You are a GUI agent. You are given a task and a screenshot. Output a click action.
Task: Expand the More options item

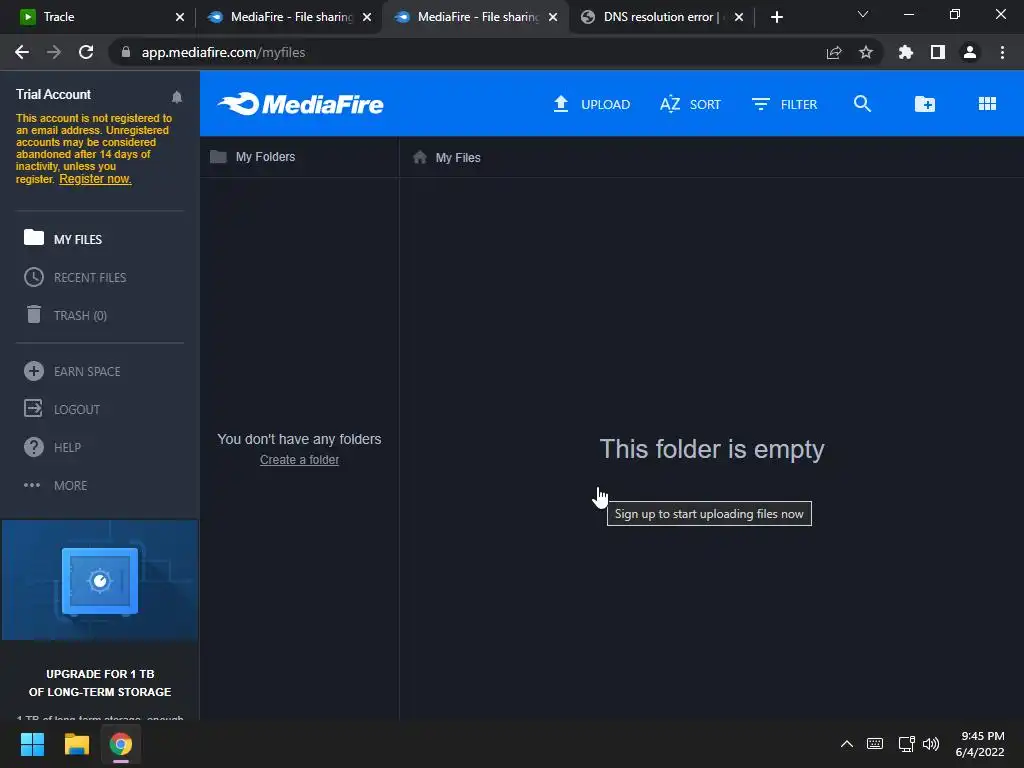click(55, 485)
